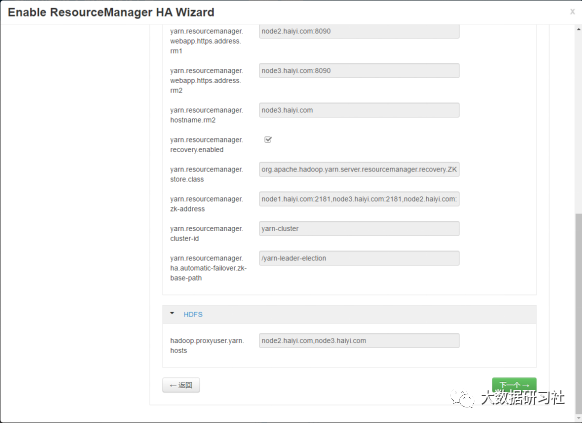Click the Enable ResourceManager HA Wizard title
Viewport: 583px width, 424px height.
[111, 12]
